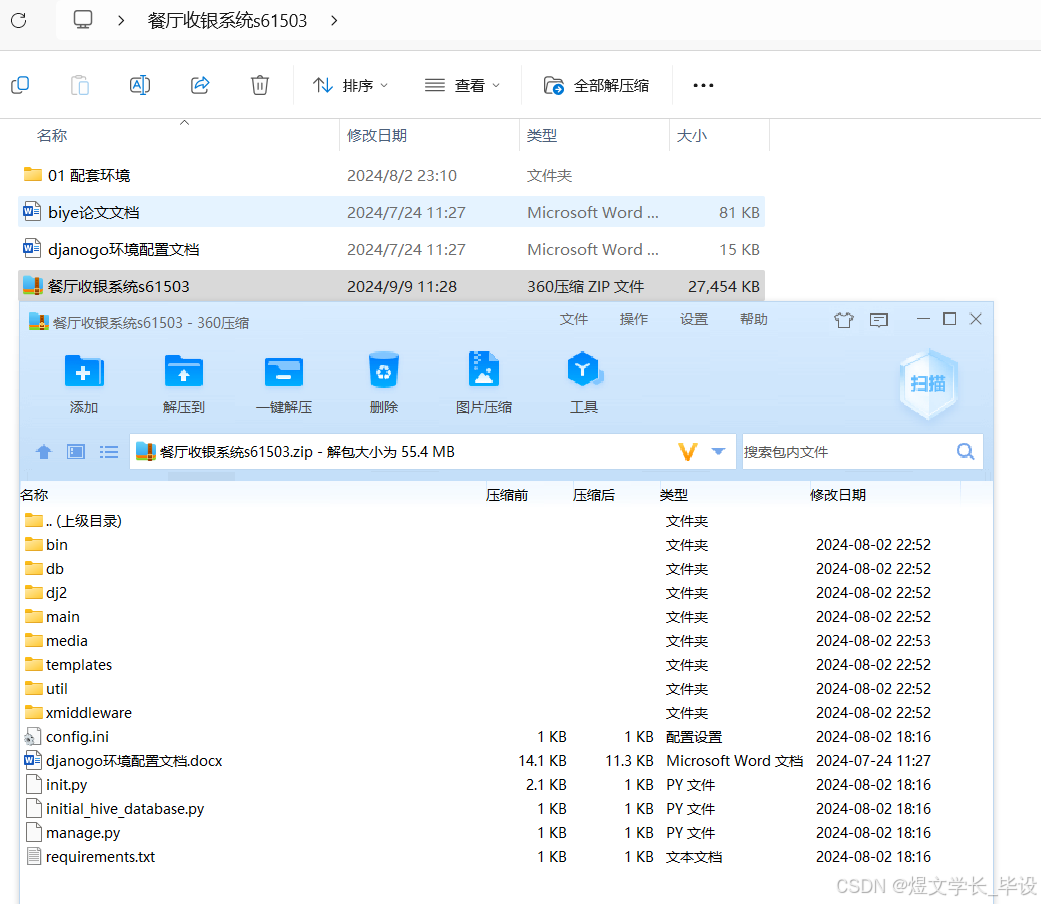Open the feedback speech-bubble icon
Screen dimensions: 1041x904
click(879, 319)
